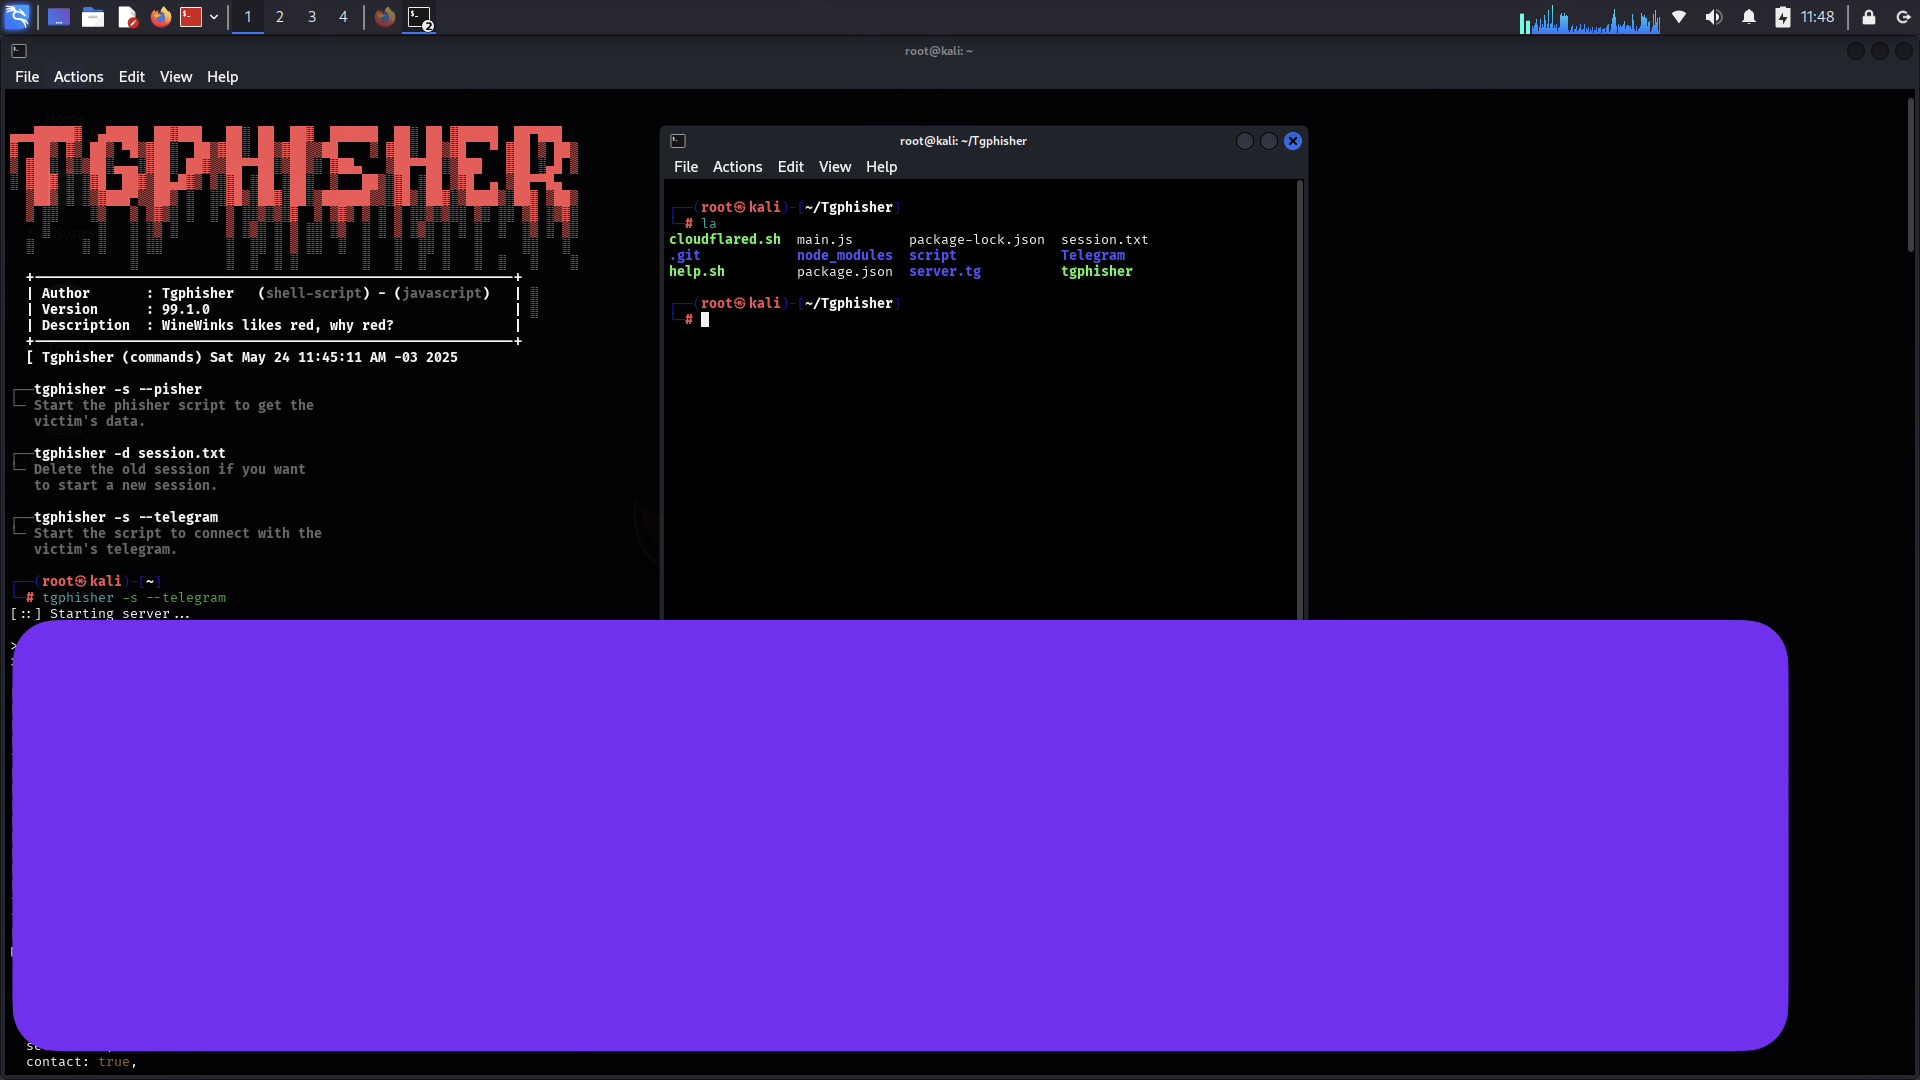Click the logout icon at far right
This screenshot has width=1920, height=1080.
1903,17
